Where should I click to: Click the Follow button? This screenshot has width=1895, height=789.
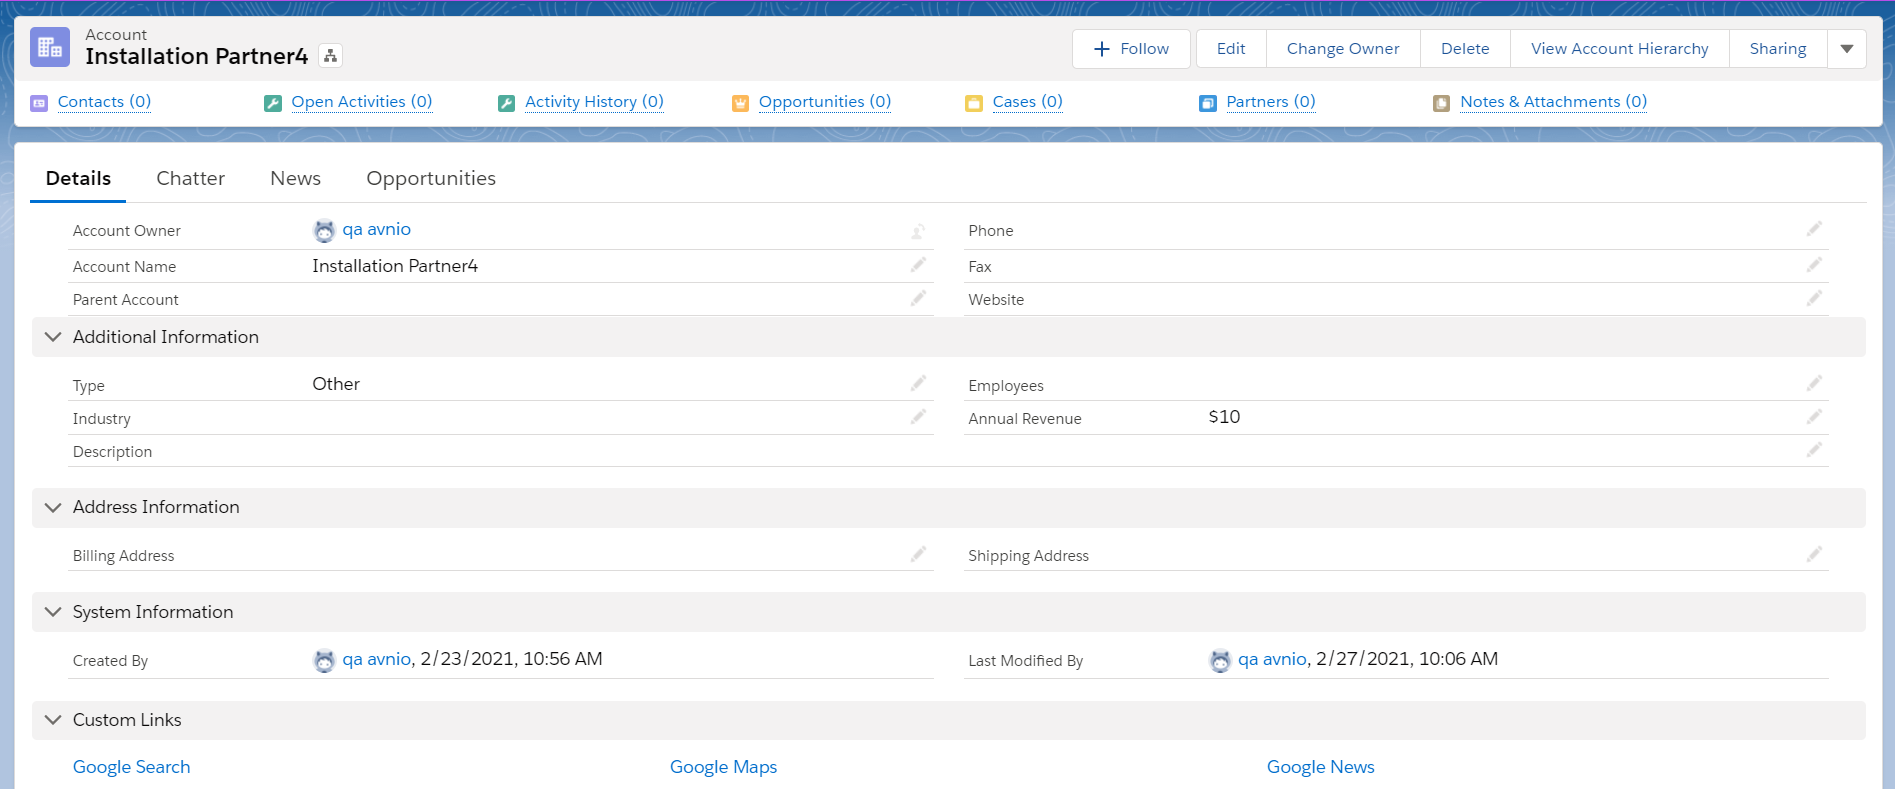pos(1131,49)
